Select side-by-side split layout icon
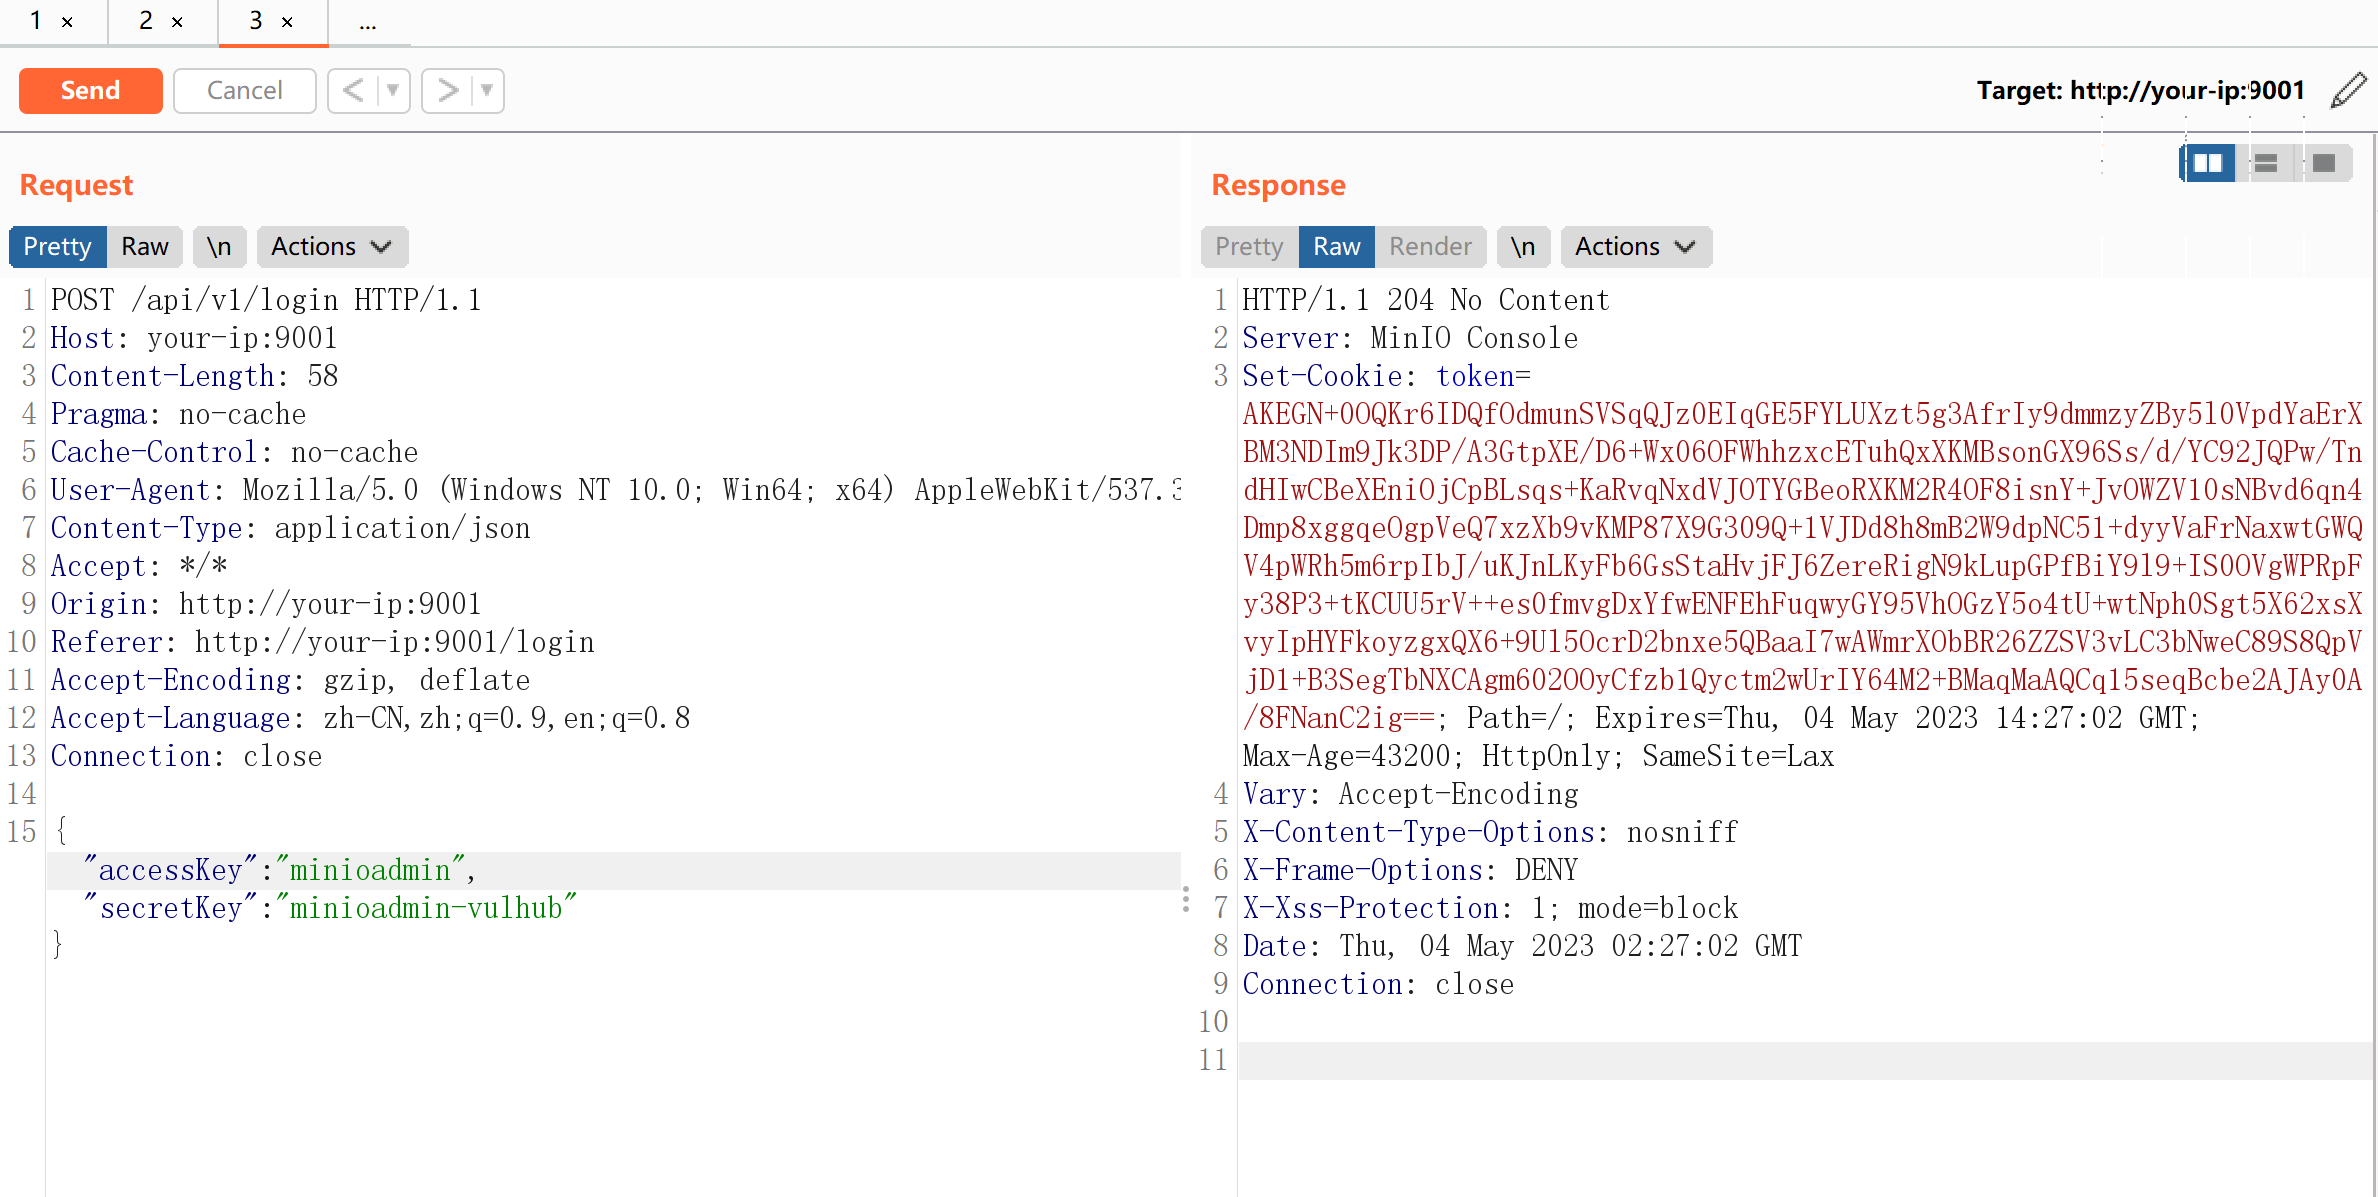 coord(2208,163)
